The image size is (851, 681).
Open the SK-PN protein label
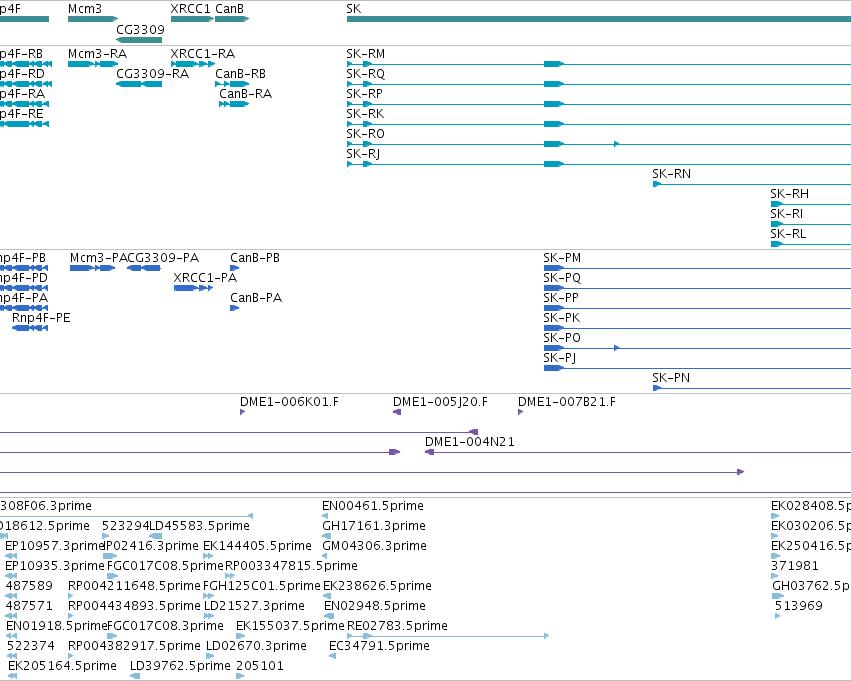point(671,378)
